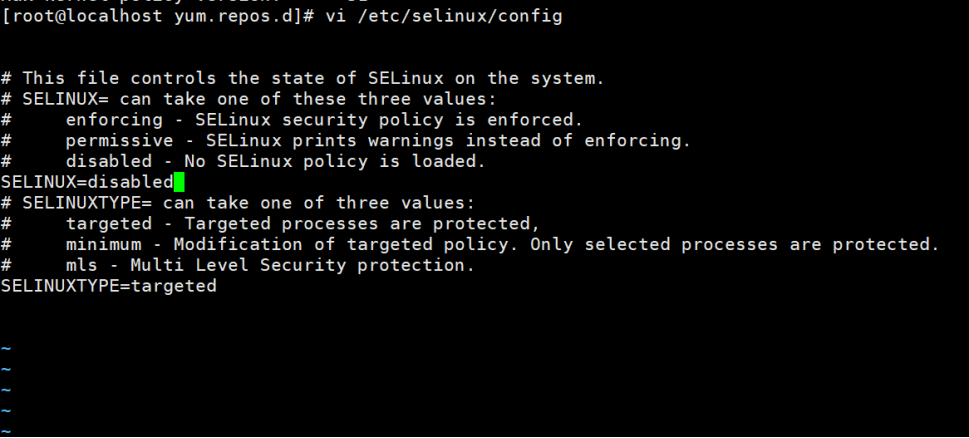Screen dimensions: 969x438
Task: Click the text "SELinux security policy is enforced."
Action: coord(389,120)
